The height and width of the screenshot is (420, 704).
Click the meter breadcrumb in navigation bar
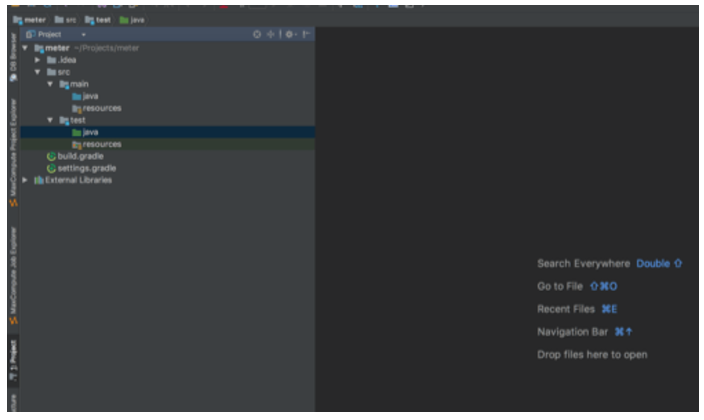[30, 20]
